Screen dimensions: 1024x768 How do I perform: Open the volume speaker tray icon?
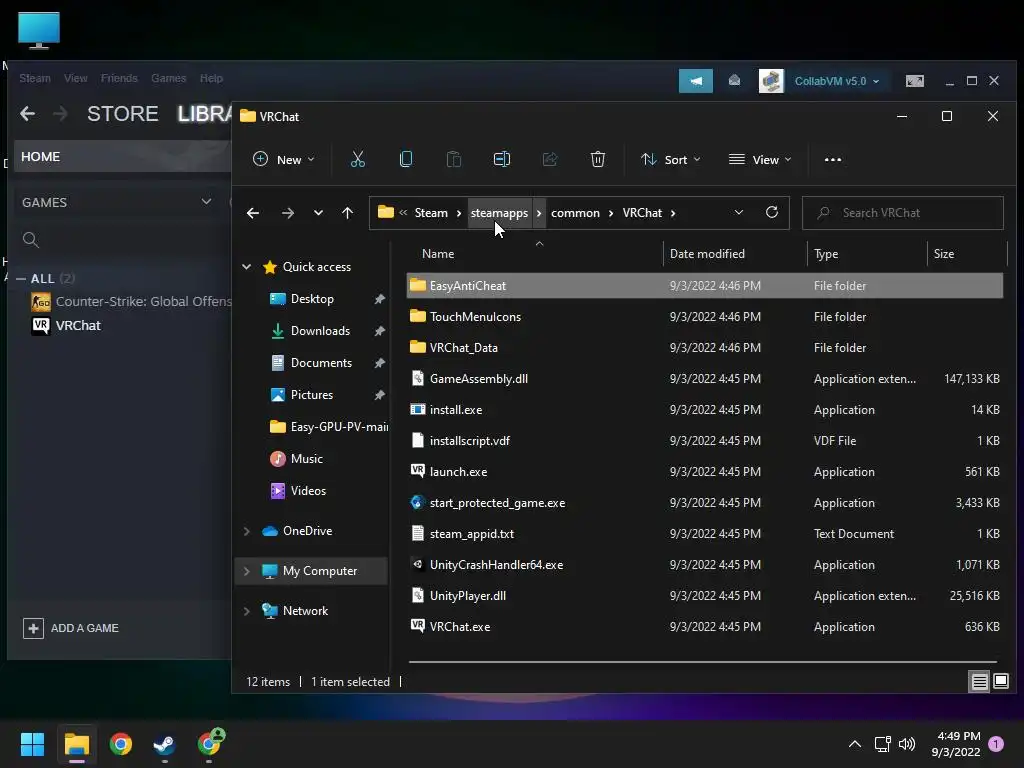pos(906,744)
